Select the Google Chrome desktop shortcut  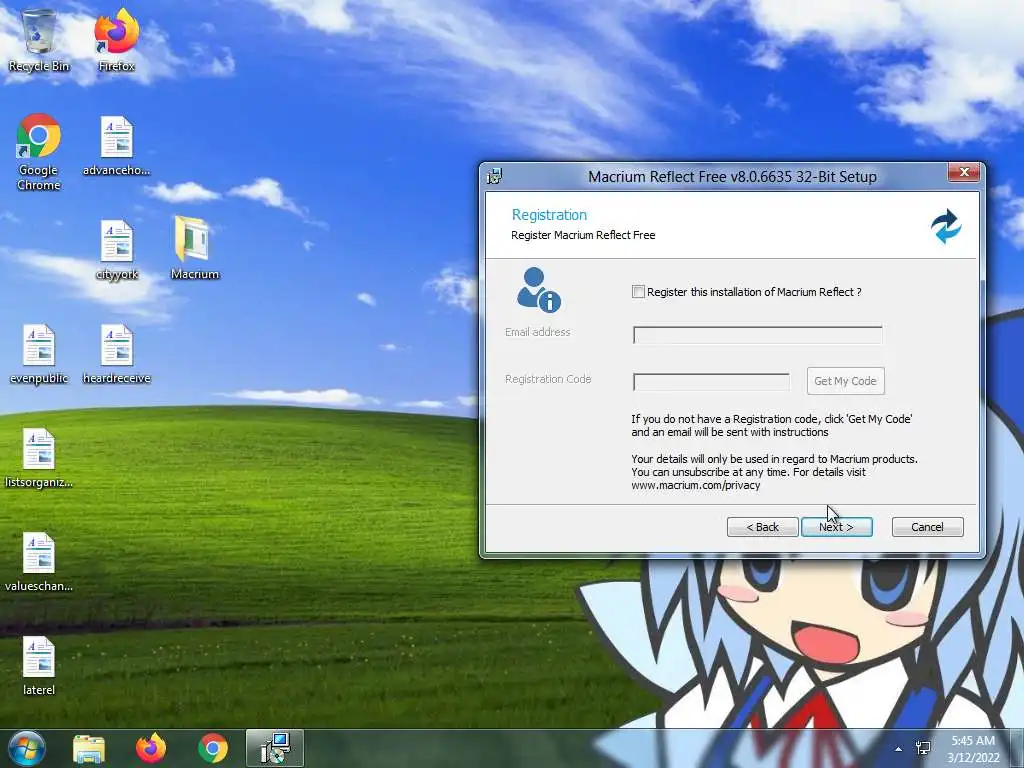[39, 152]
